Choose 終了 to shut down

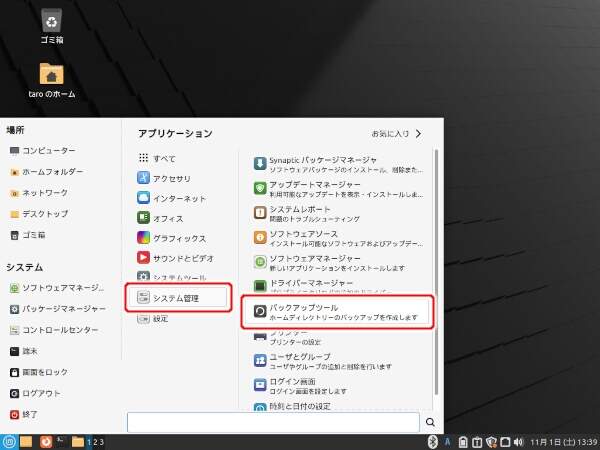(24, 414)
